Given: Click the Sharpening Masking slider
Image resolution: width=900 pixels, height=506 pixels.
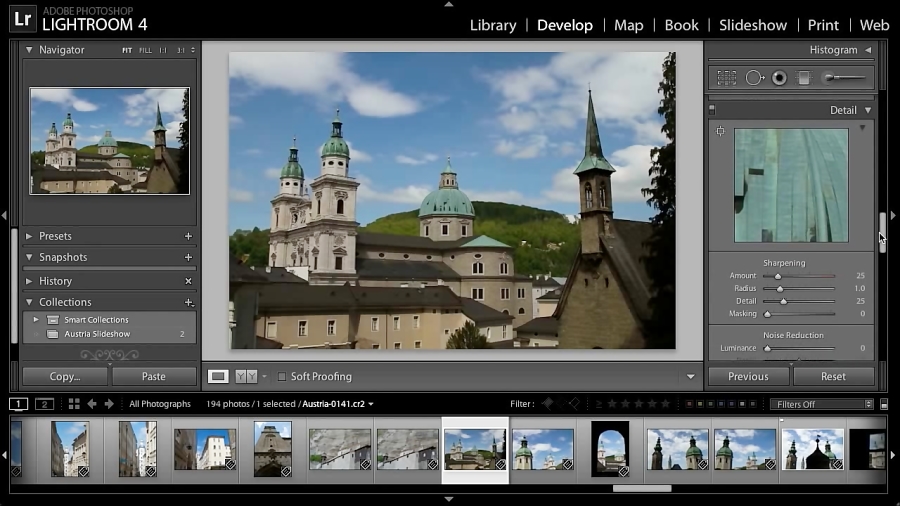Looking at the screenshot, I should pyautogui.click(x=799, y=314).
